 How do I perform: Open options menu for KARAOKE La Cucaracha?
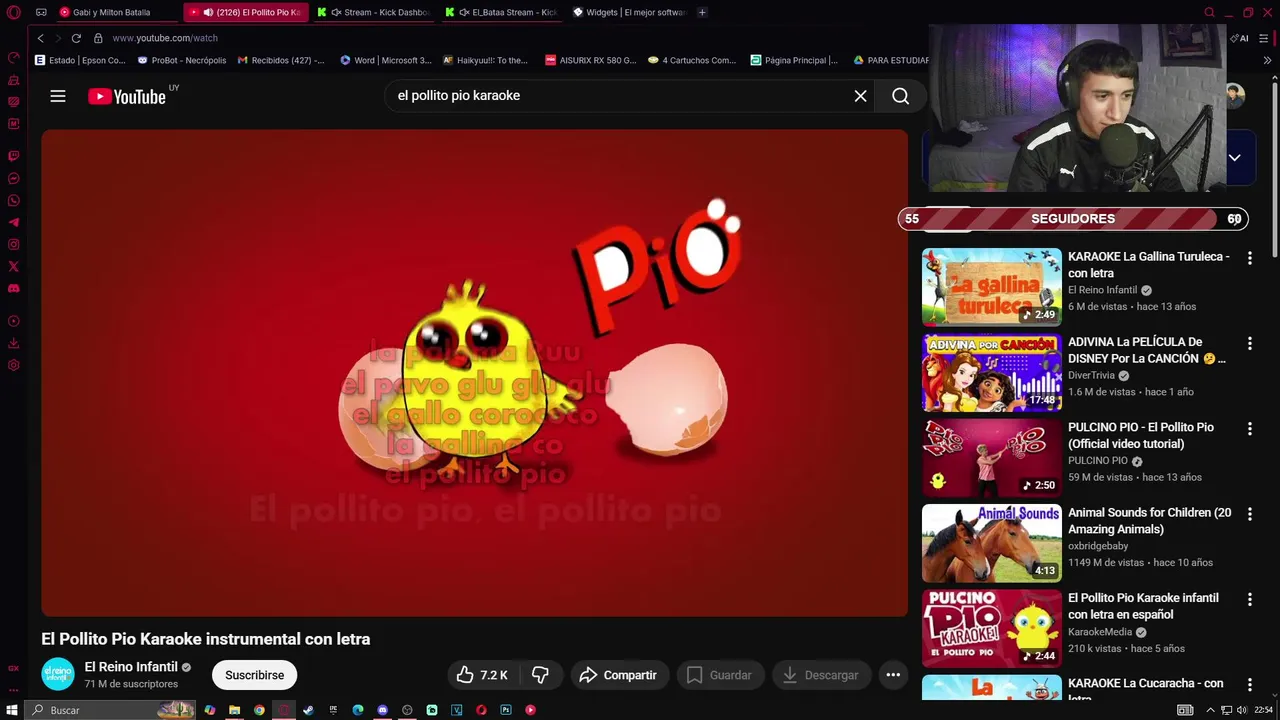coord(1249,684)
